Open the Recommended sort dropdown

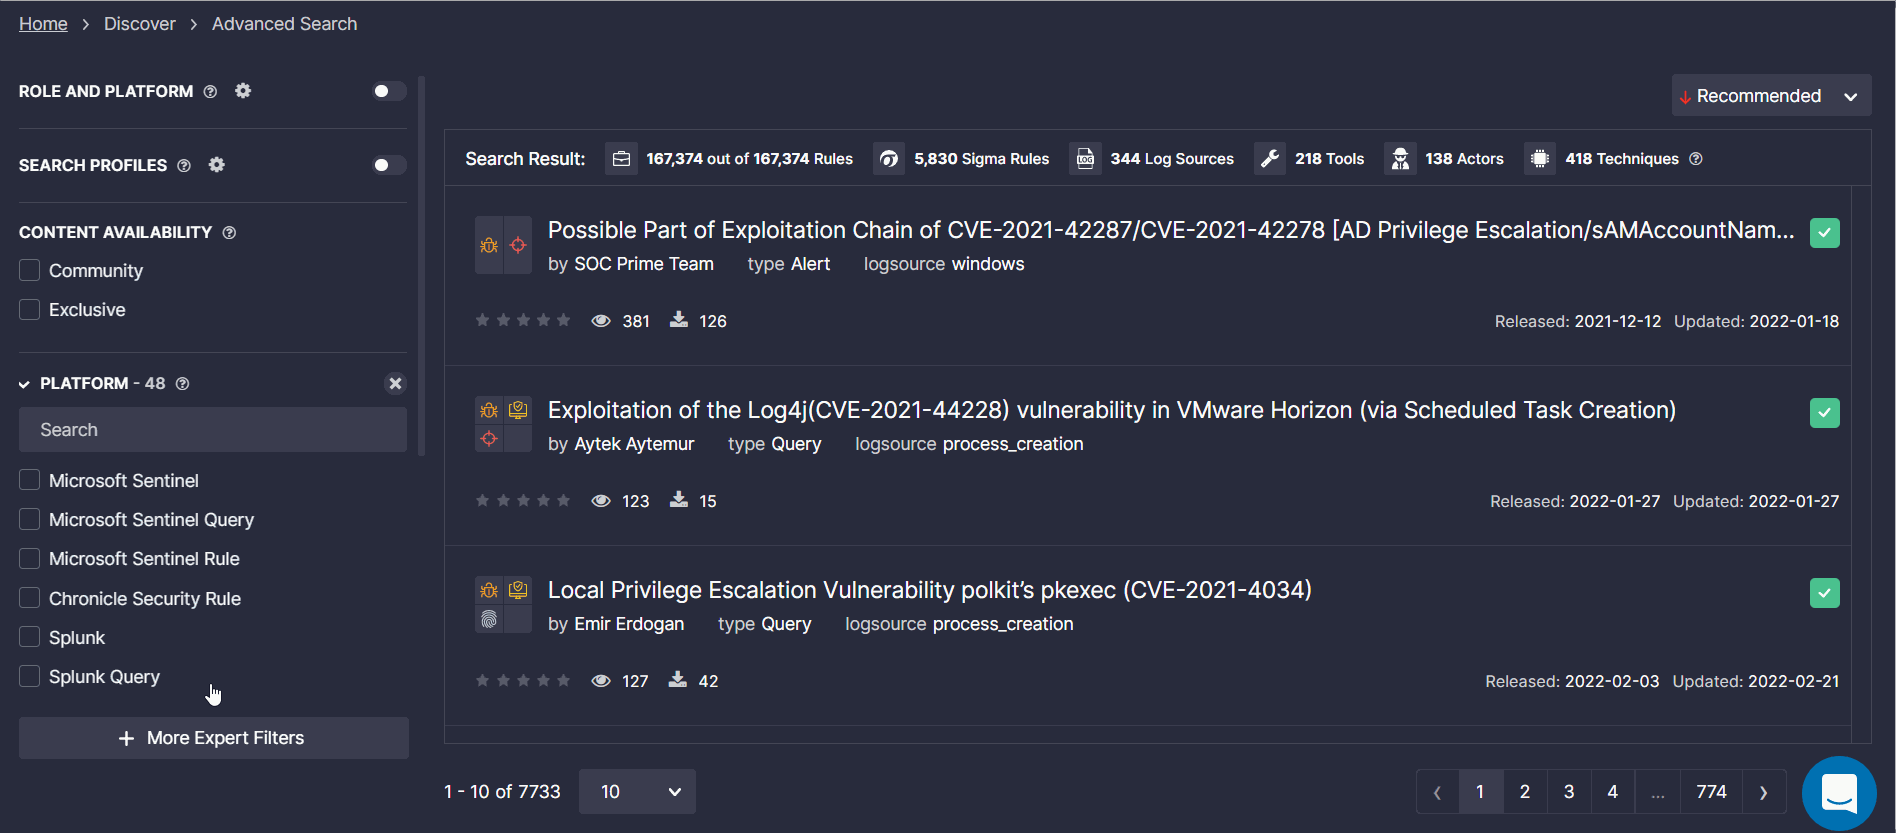pos(1771,96)
